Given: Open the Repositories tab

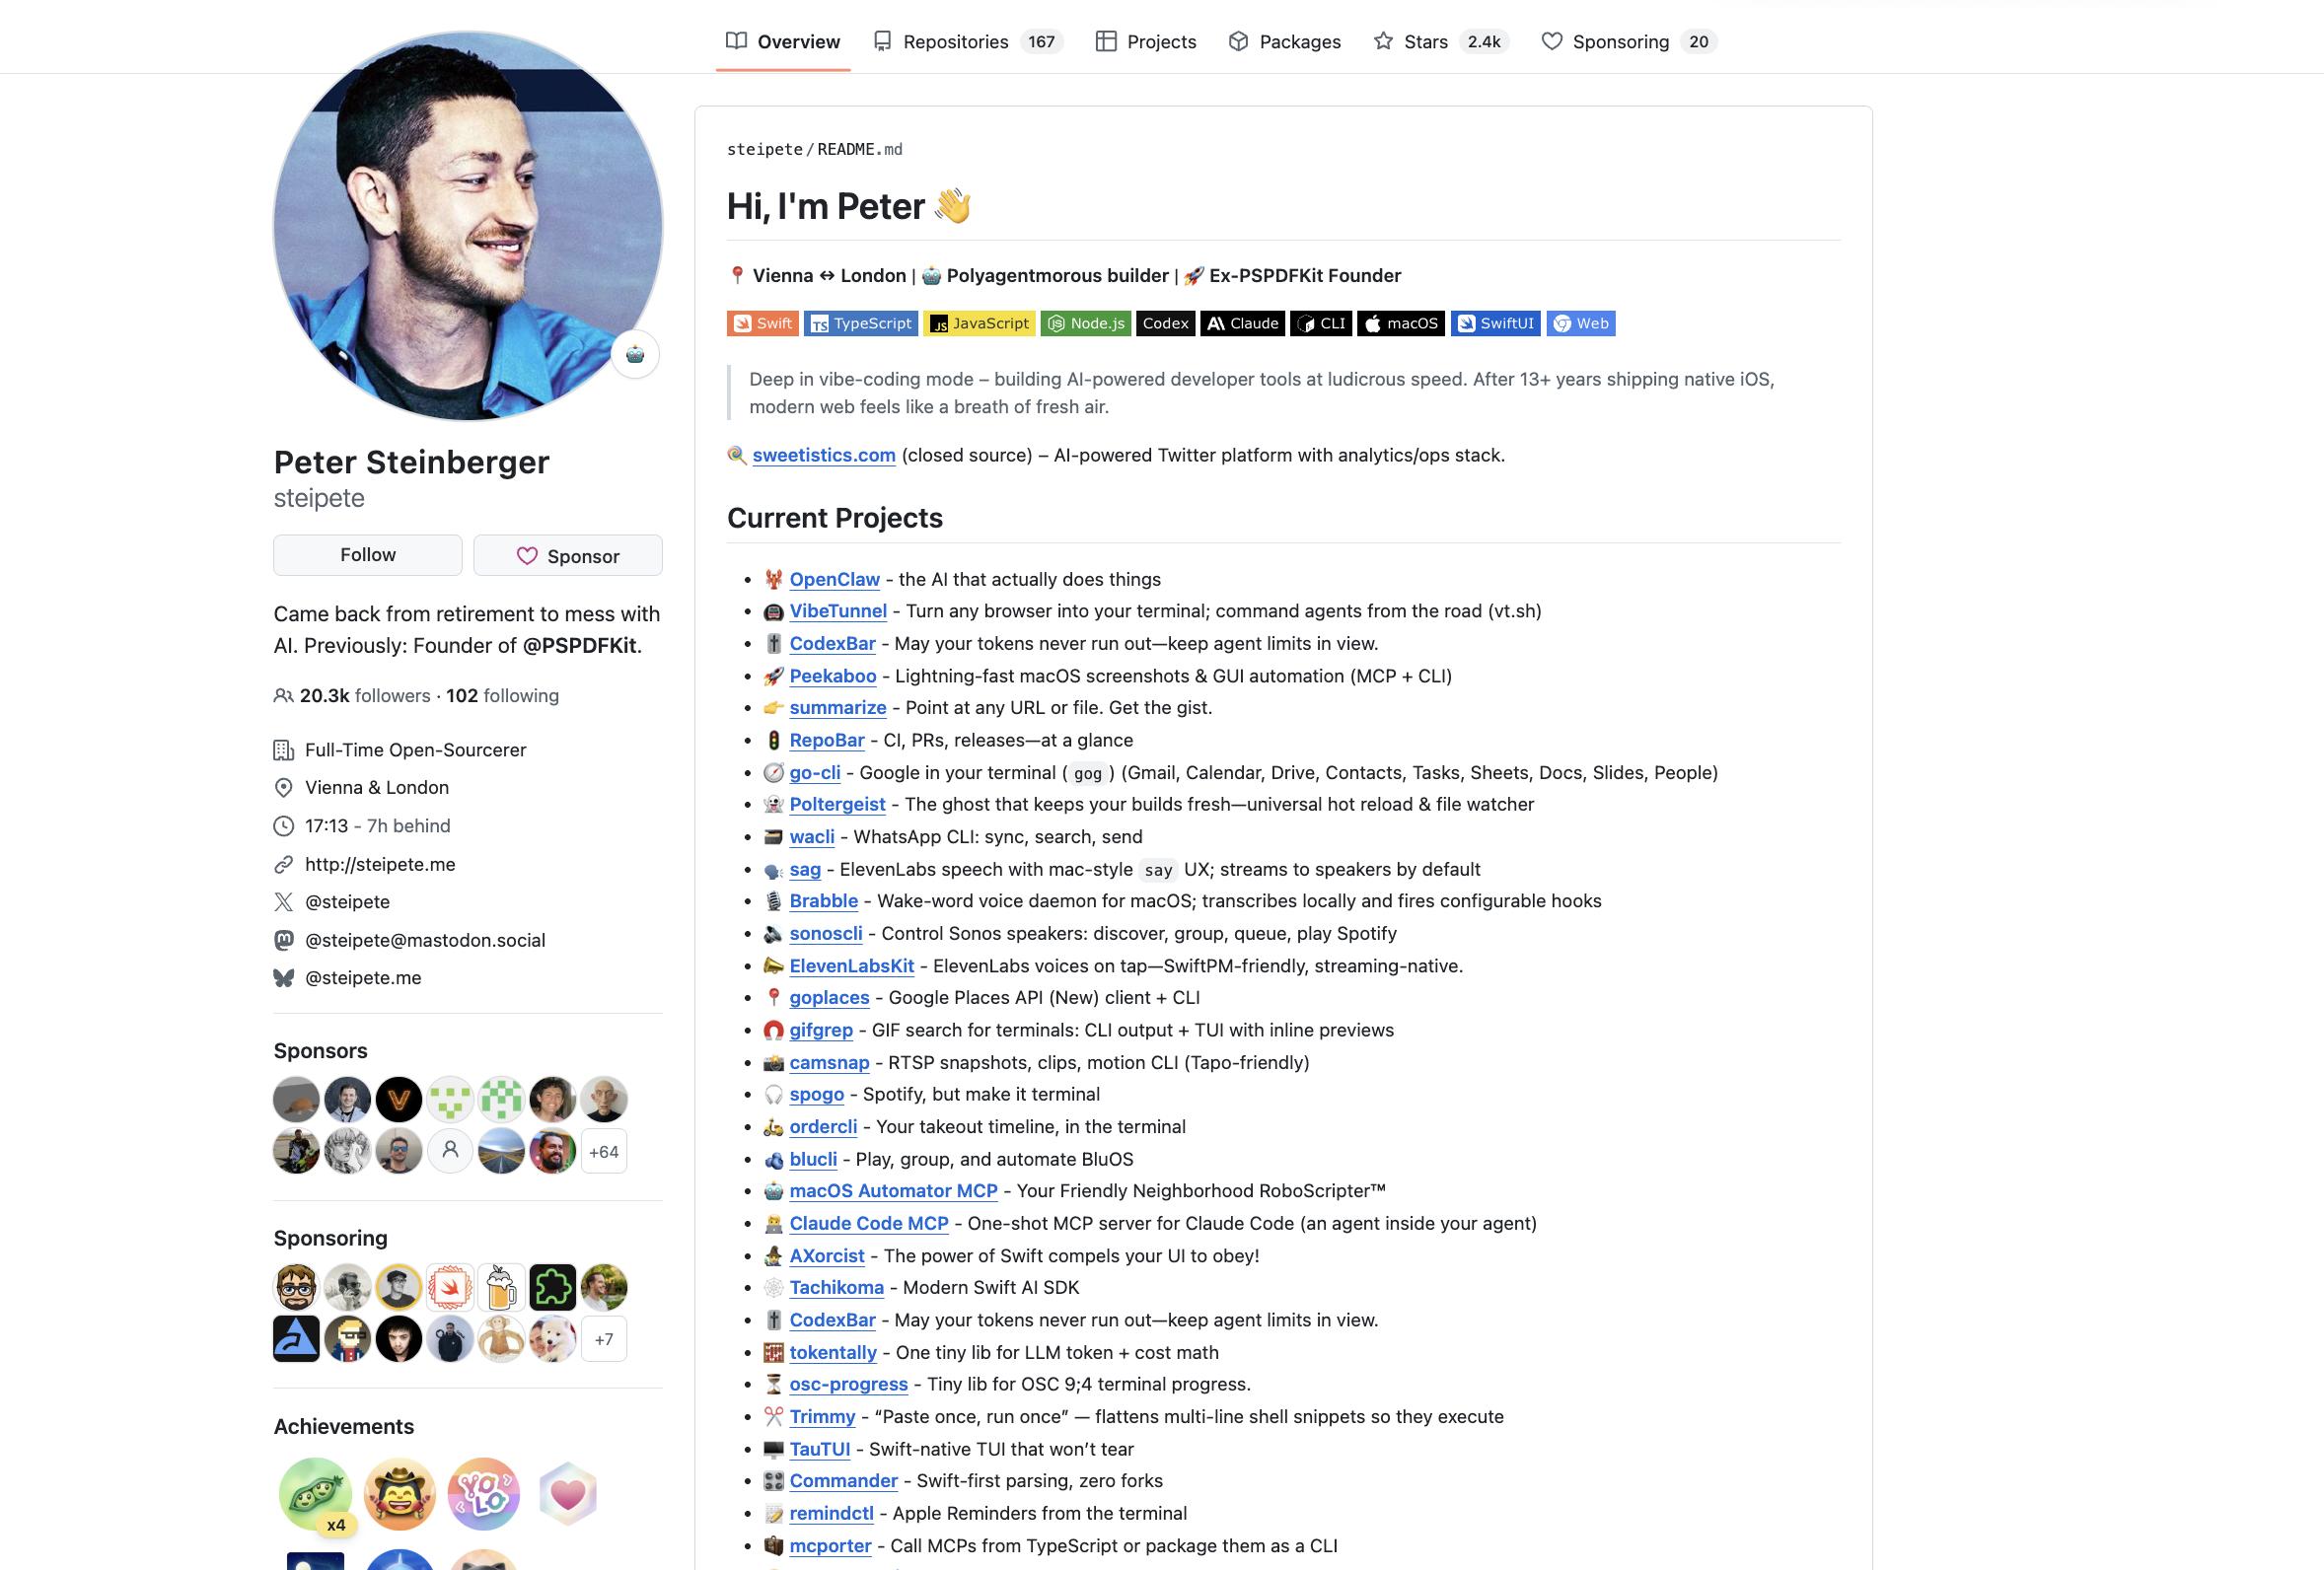Looking at the screenshot, I should [955, 42].
